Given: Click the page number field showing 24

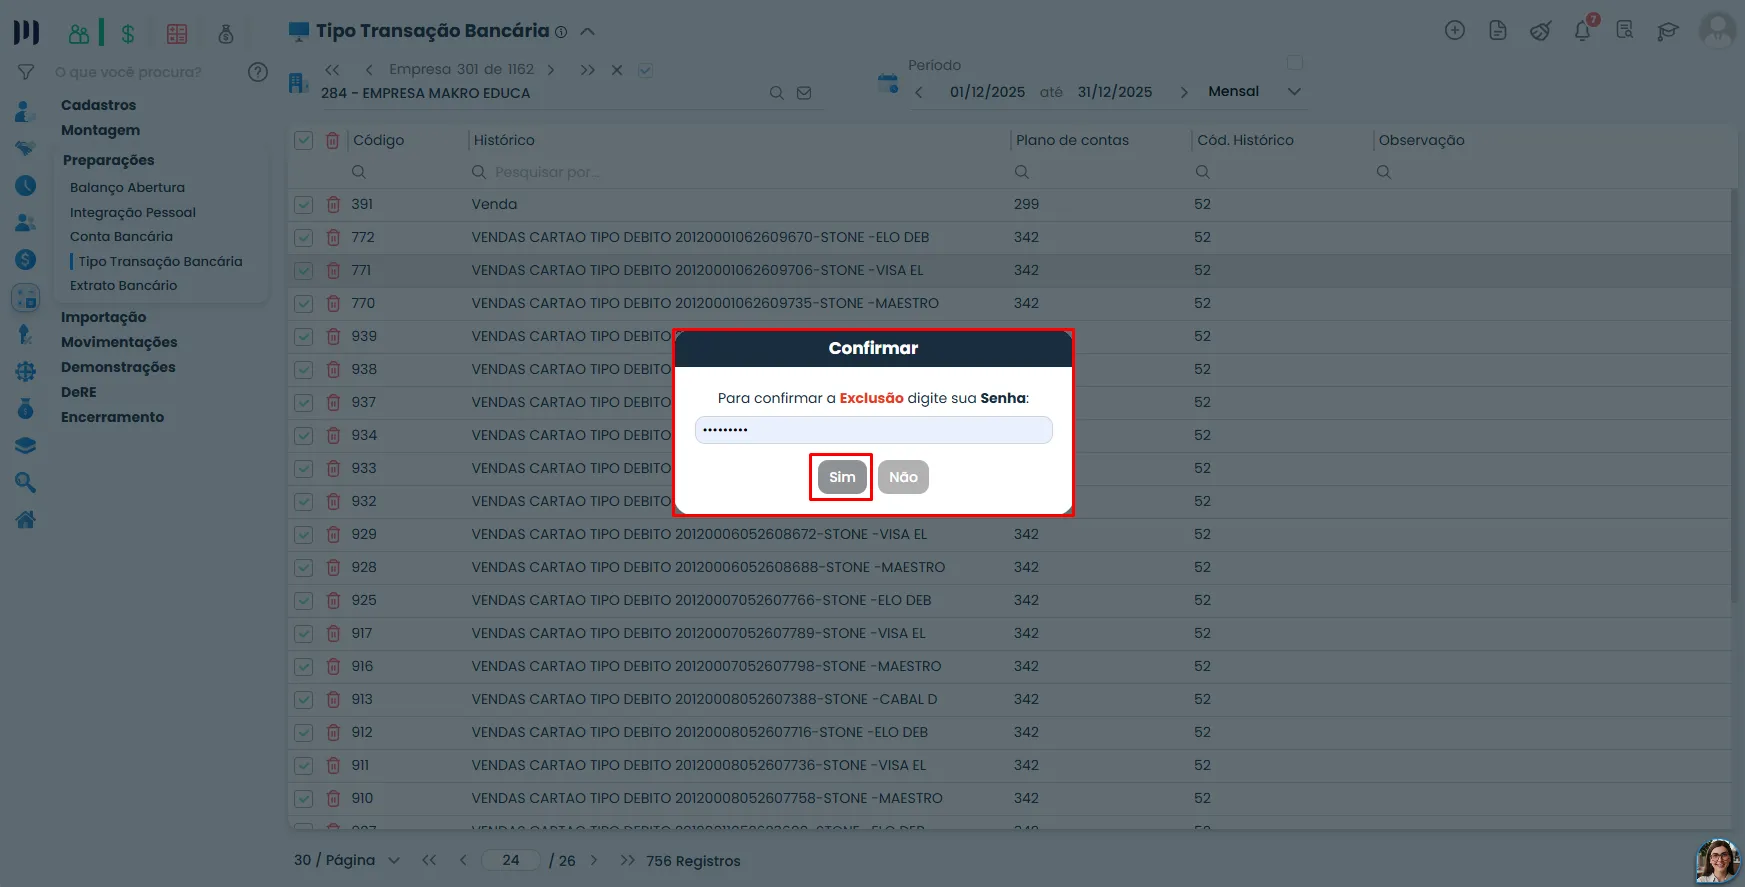Looking at the screenshot, I should pos(511,860).
